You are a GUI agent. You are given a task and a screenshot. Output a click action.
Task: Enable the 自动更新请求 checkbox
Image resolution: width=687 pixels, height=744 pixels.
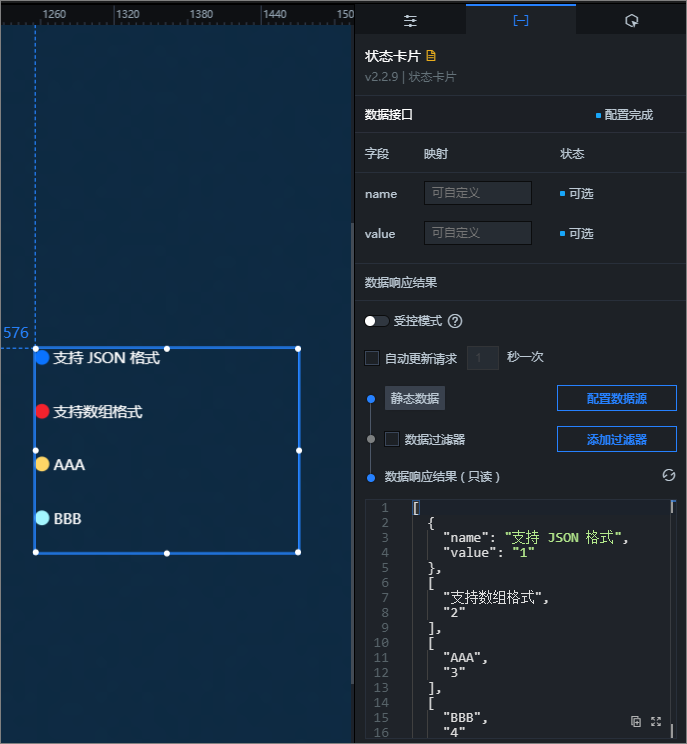(371, 357)
